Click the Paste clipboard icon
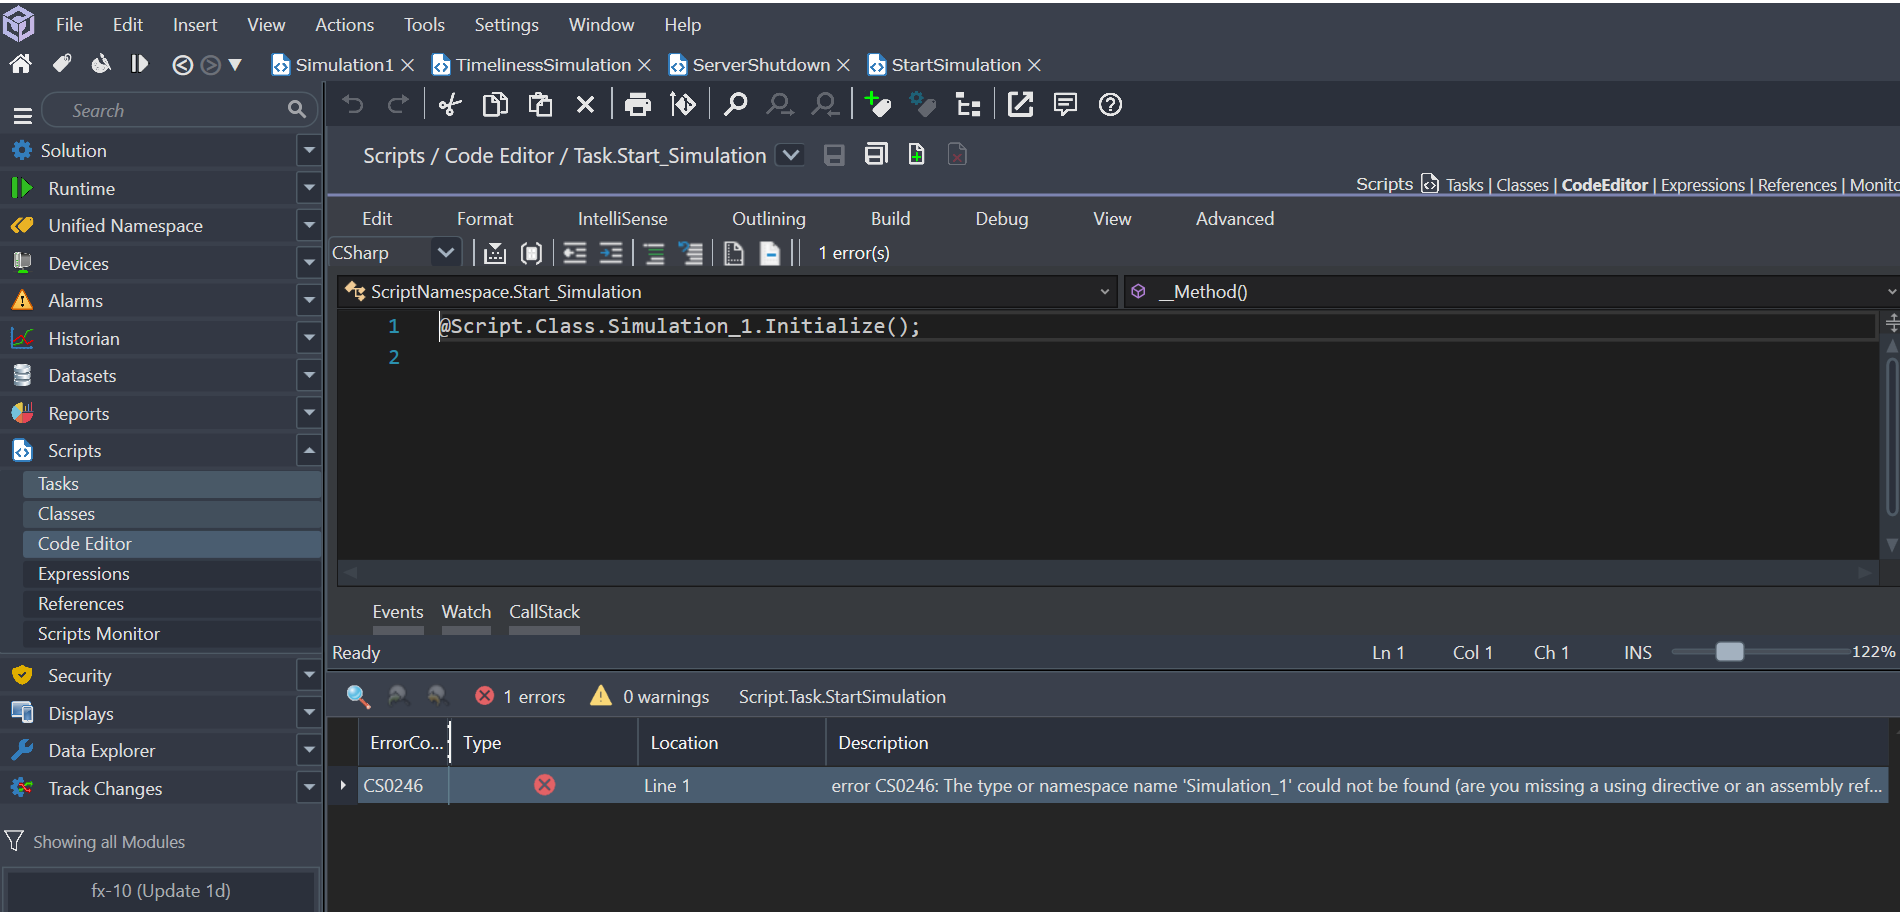Screen dimensions: 1900x912 click(541, 105)
